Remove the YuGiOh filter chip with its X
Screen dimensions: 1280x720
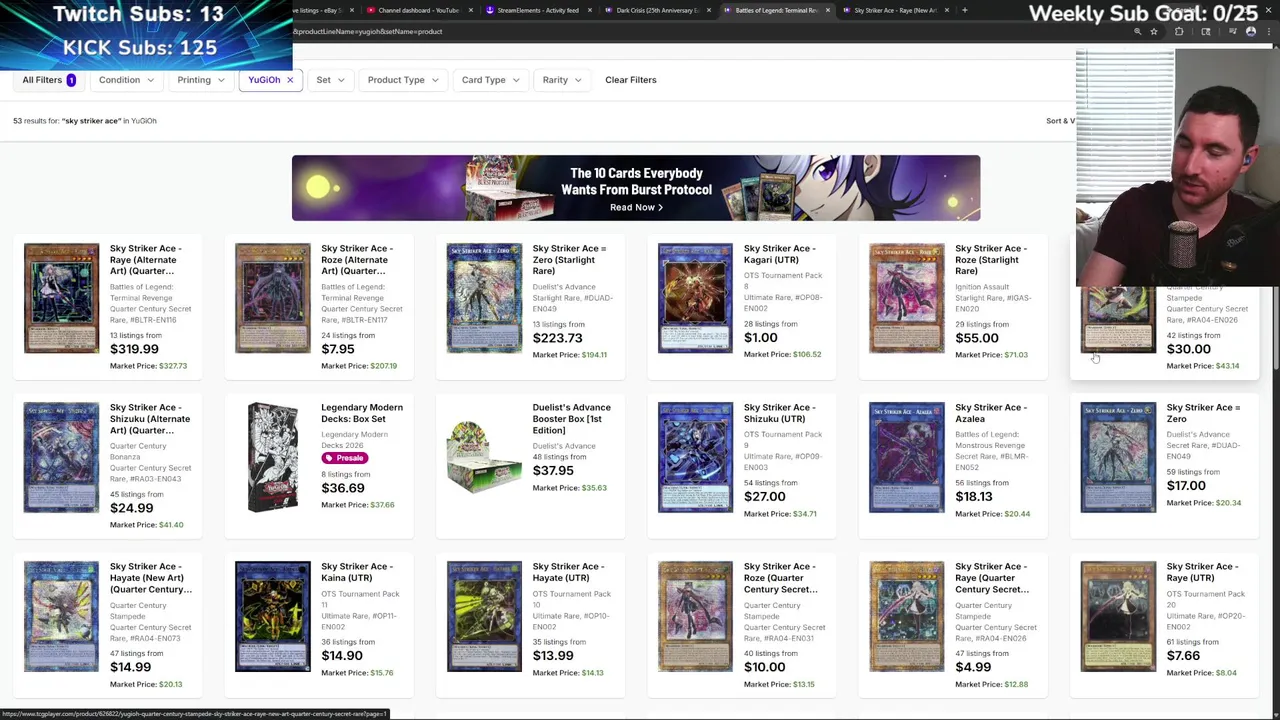click(290, 80)
